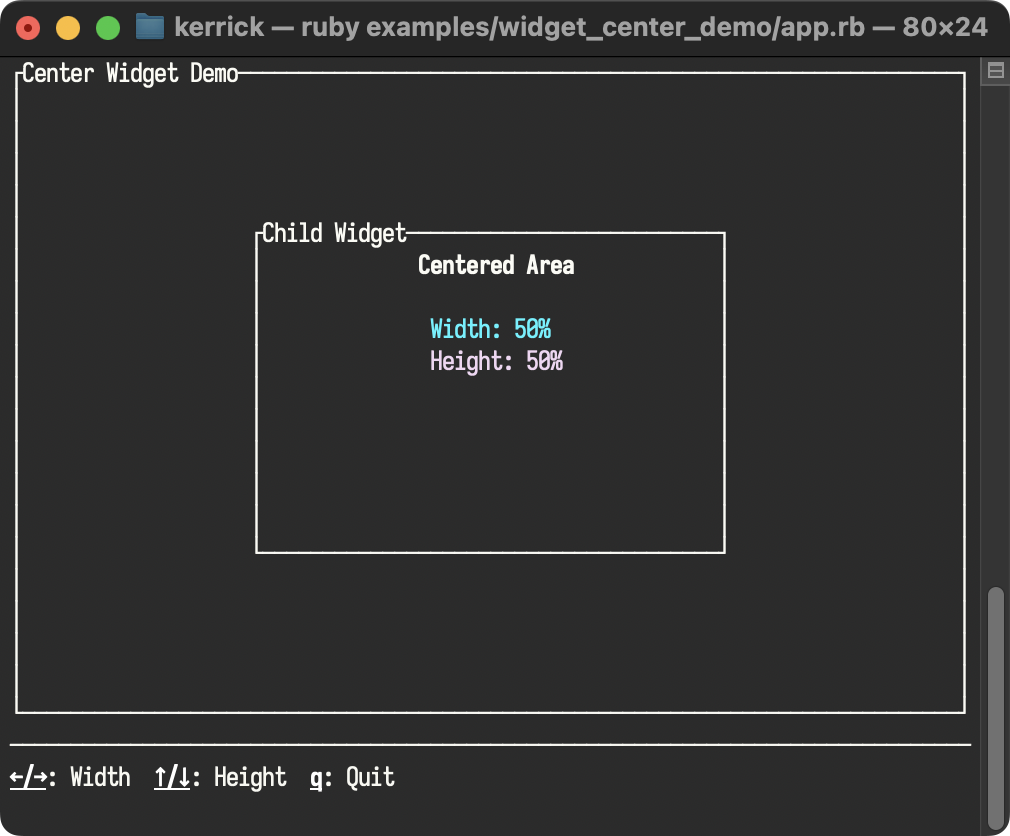Minimize the window with the yellow button
The image size is (1010, 836).
click(68, 28)
